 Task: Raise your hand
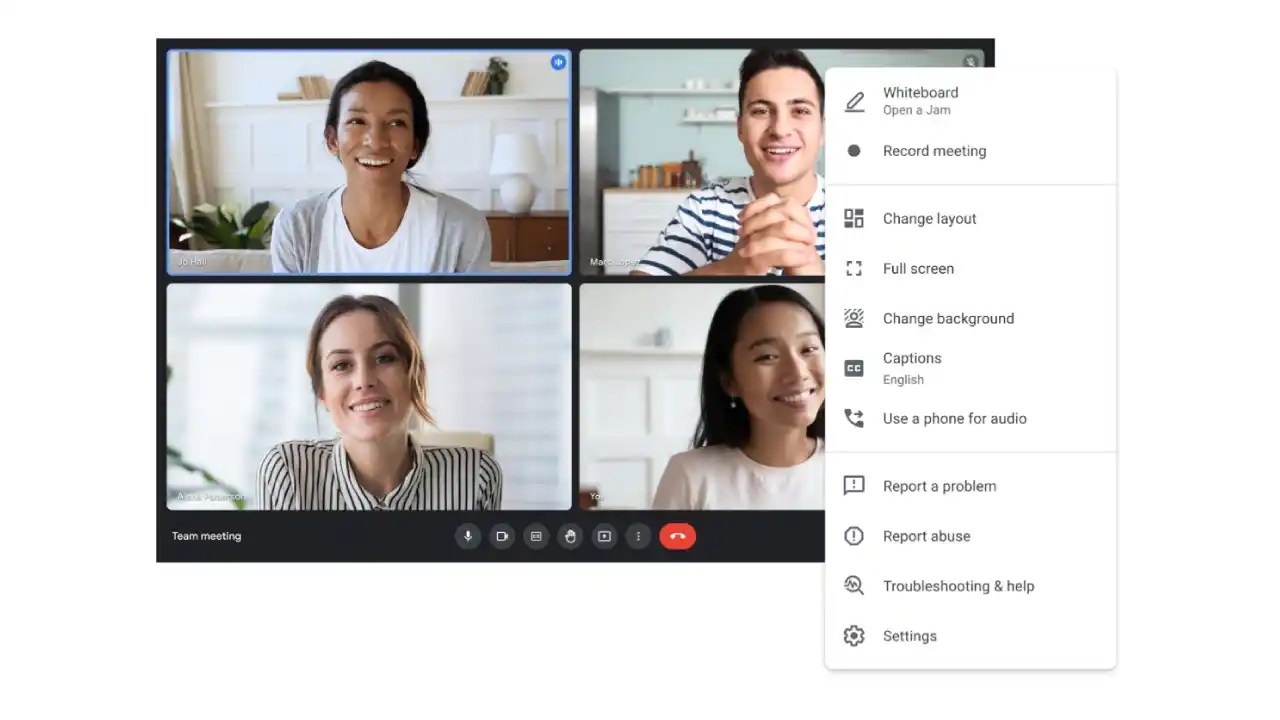click(570, 536)
